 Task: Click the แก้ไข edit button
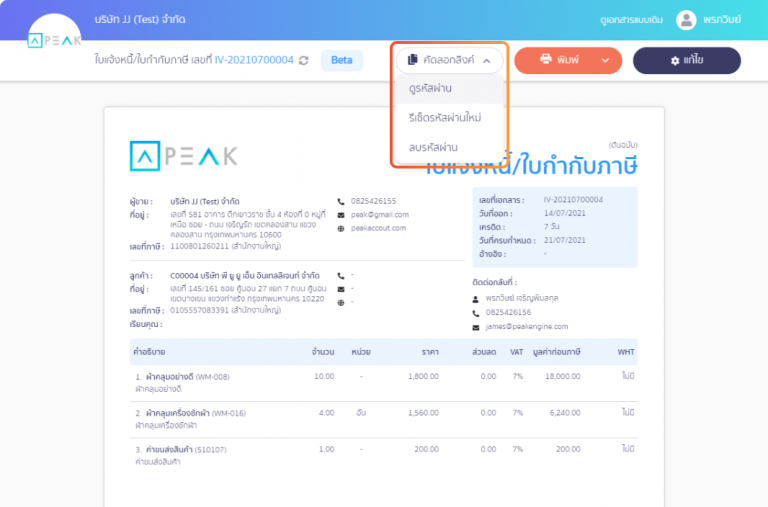click(687, 60)
